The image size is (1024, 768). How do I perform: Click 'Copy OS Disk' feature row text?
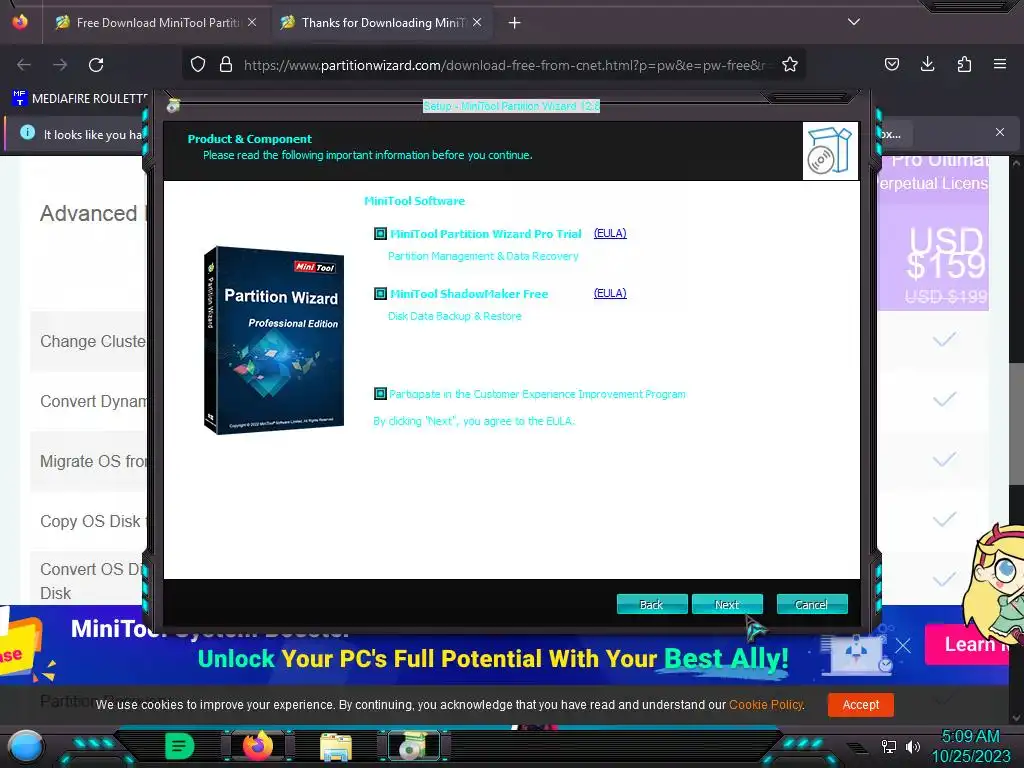(90, 521)
